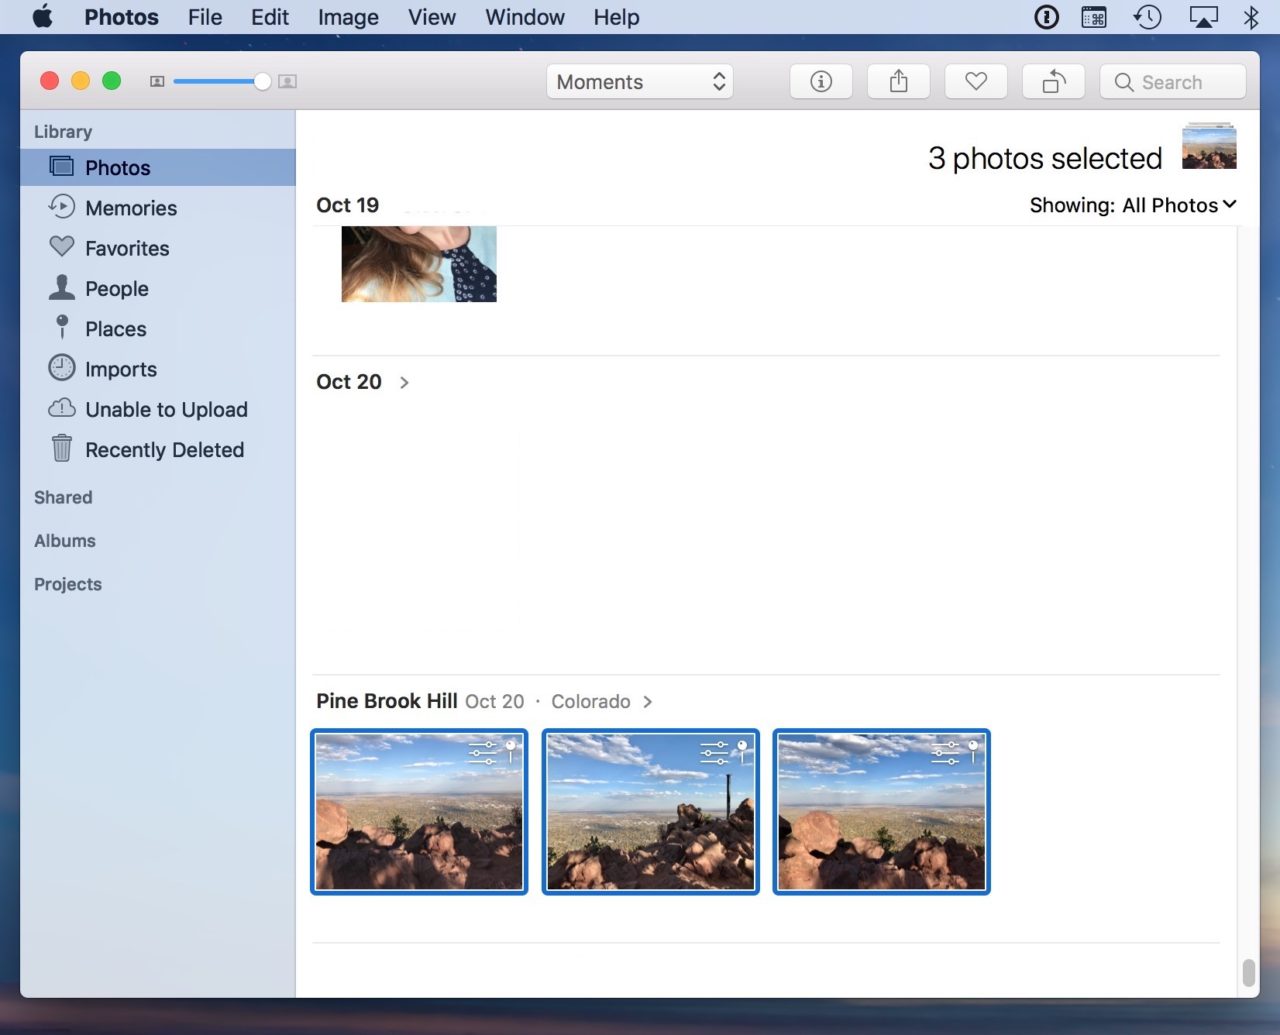Open Favorites in the sidebar

pos(158,248)
